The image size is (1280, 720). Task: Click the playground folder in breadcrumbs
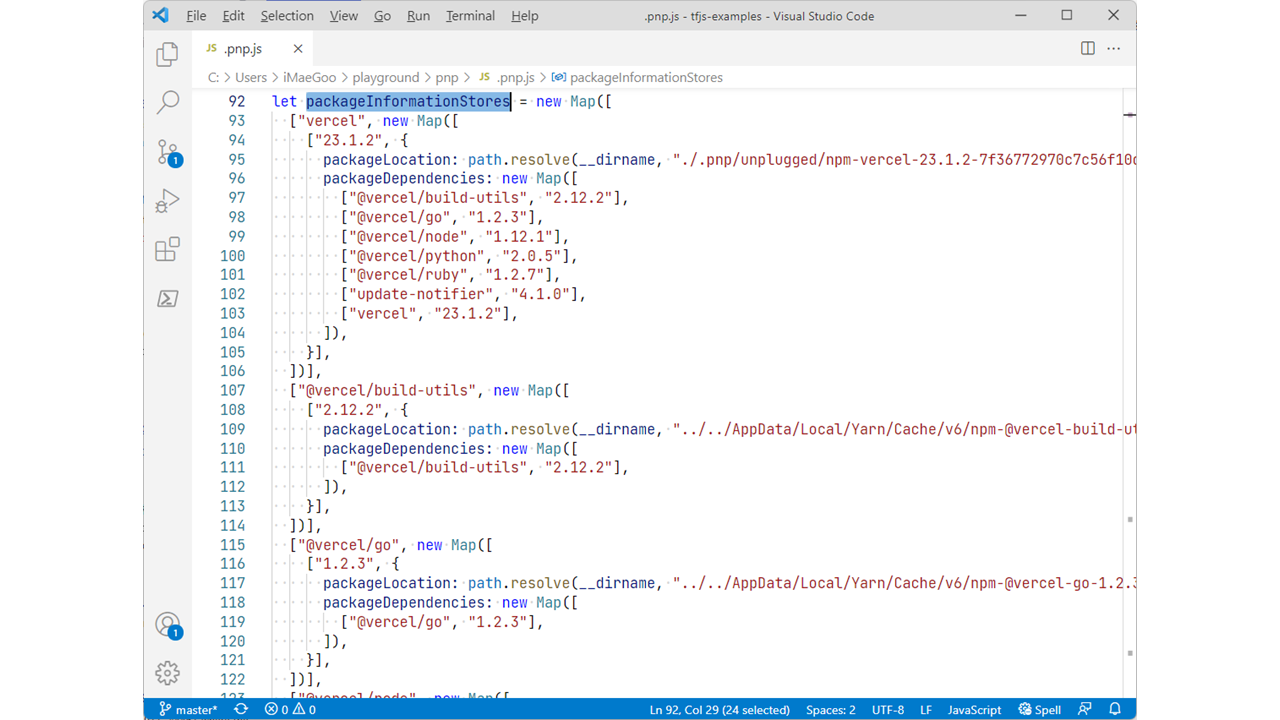[x=386, y=77]
